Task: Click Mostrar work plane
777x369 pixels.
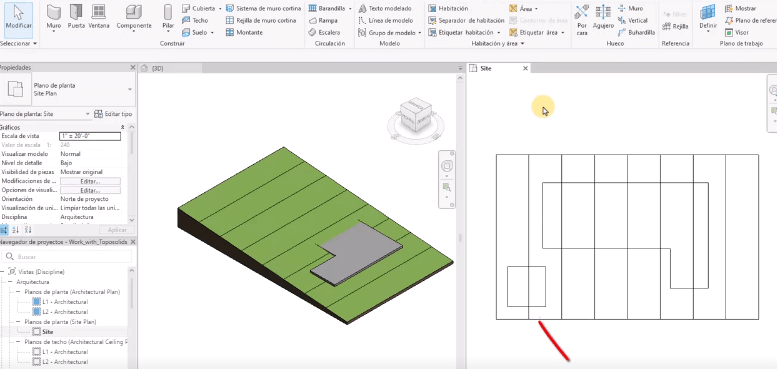Action: 740,8
